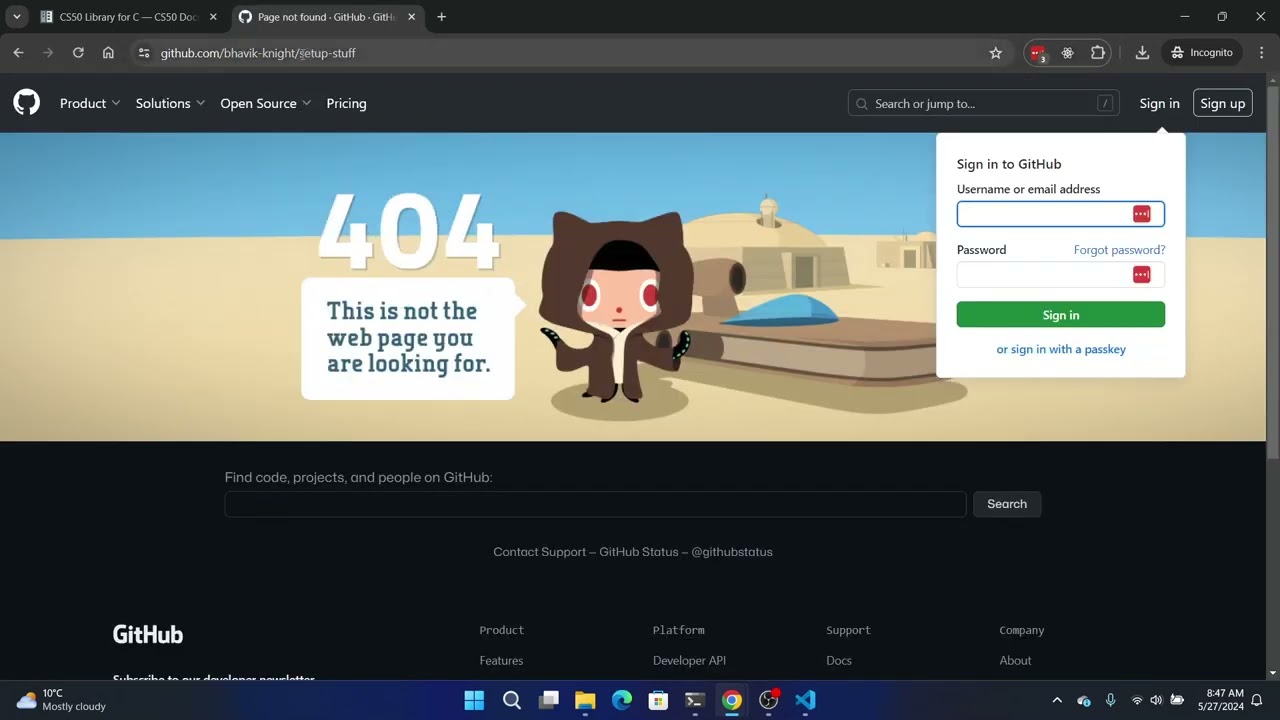Open Features footer link
Viewport: 1280px width, 720px height.
(x=501, y=661)
